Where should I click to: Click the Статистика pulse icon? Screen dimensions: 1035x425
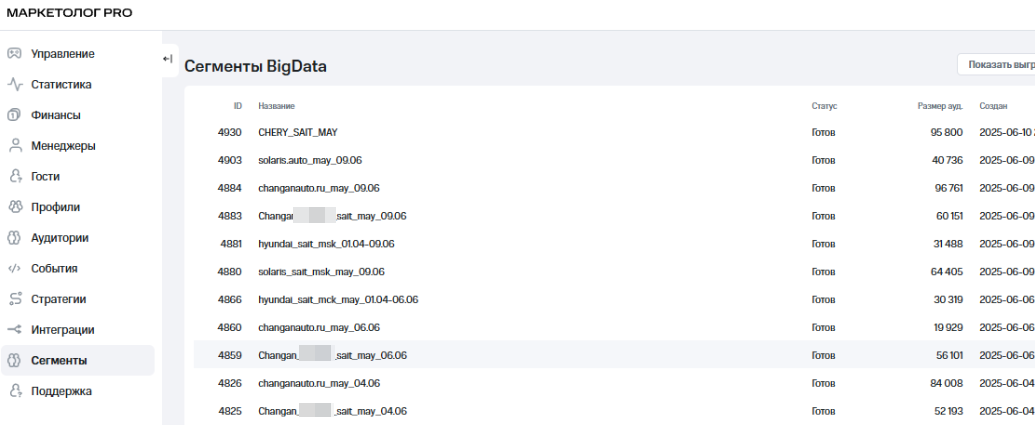click(15, 84)
